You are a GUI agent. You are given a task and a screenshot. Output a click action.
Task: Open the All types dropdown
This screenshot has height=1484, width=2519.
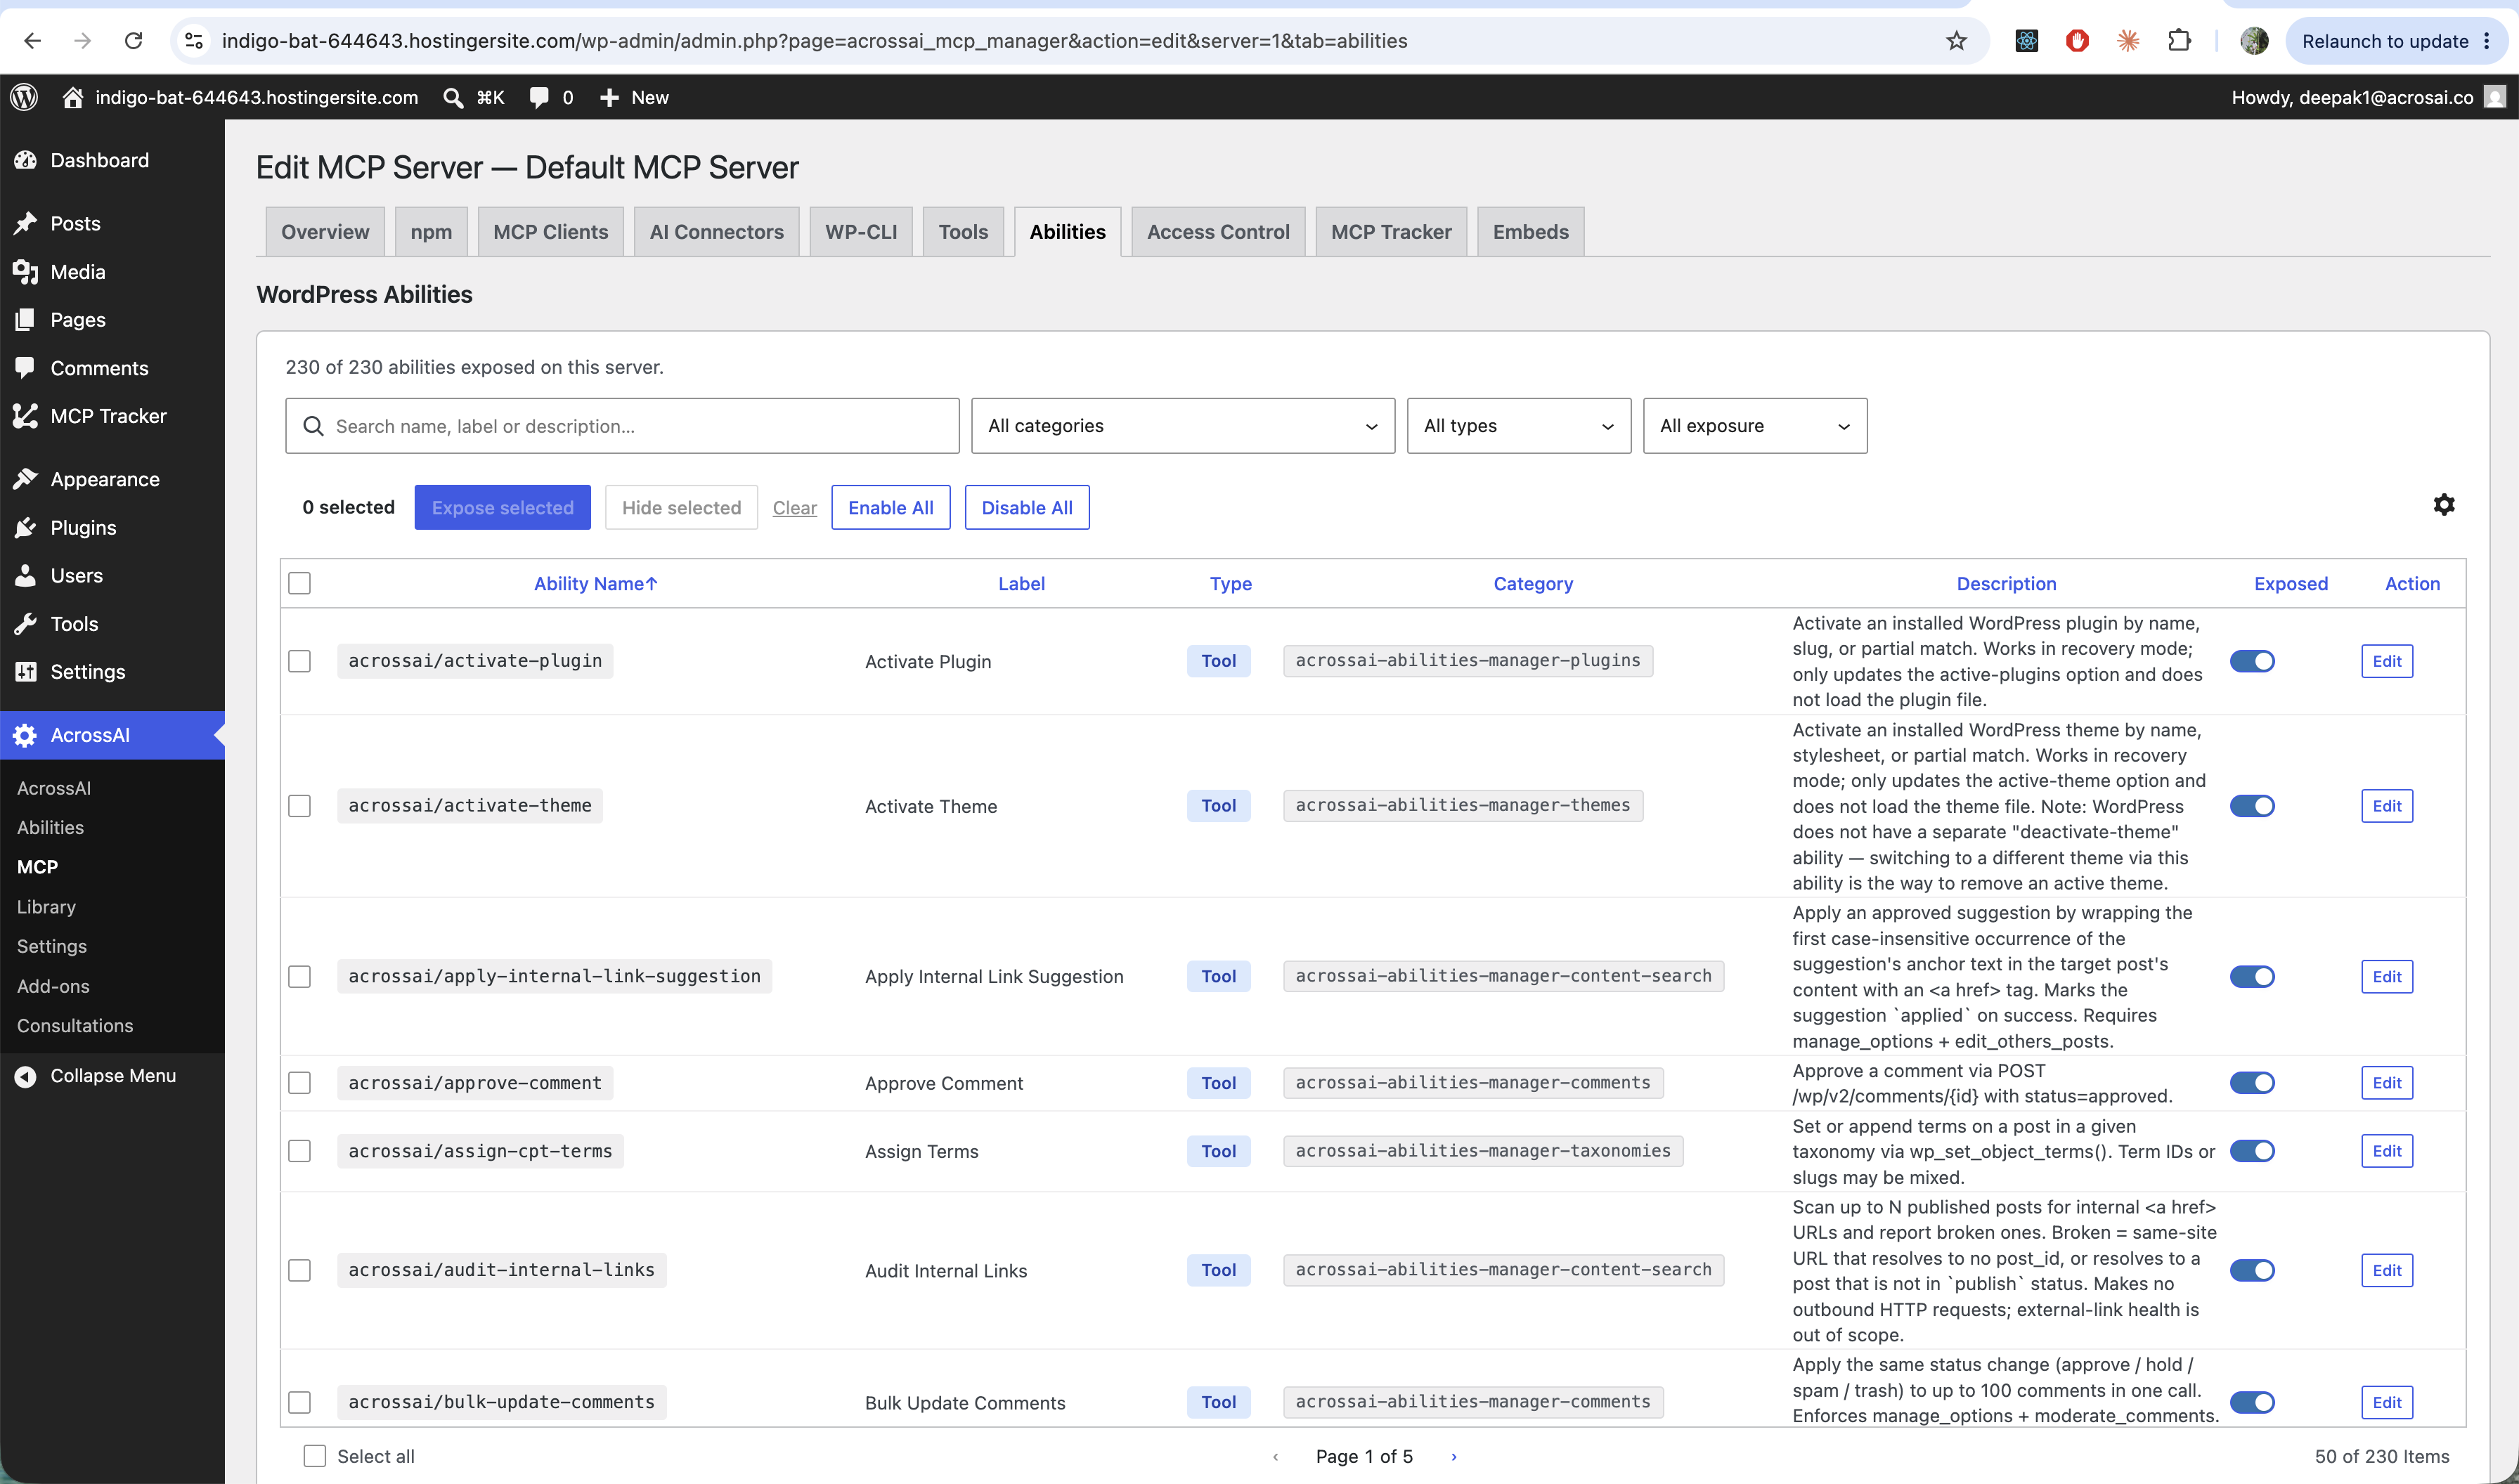click(x=1518, y=426)
